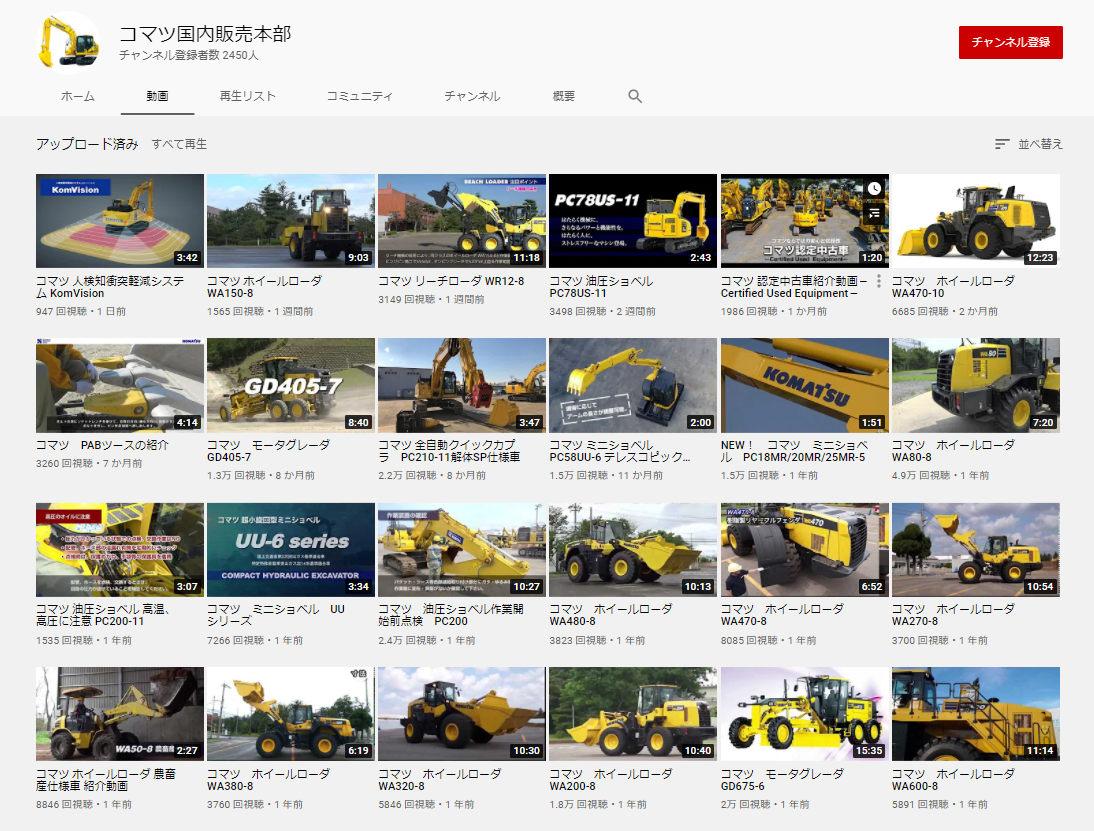Click channel name コマツ国内販売本部
This screenshot has width=1094, height=831.
[x=205, y=34]
